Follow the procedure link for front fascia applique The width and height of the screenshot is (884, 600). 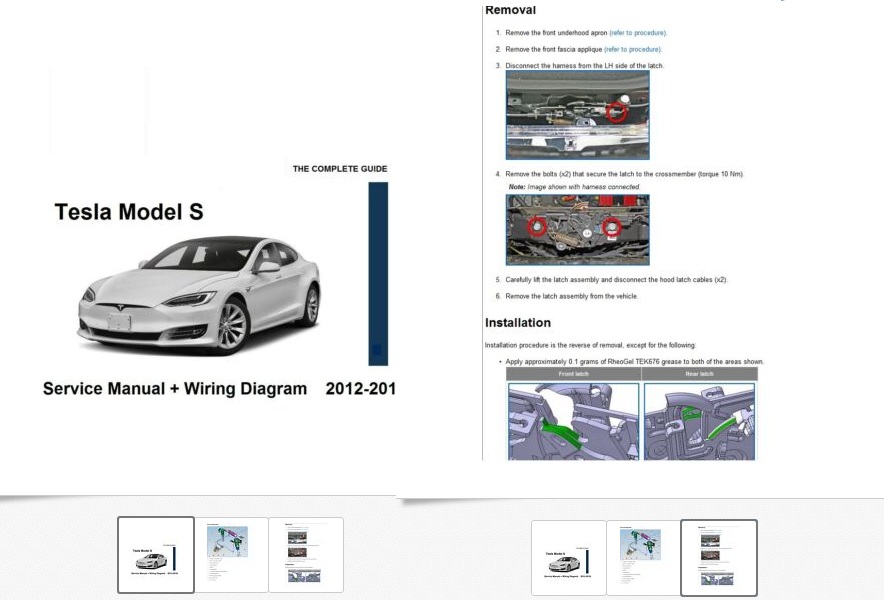pos(633,49)
